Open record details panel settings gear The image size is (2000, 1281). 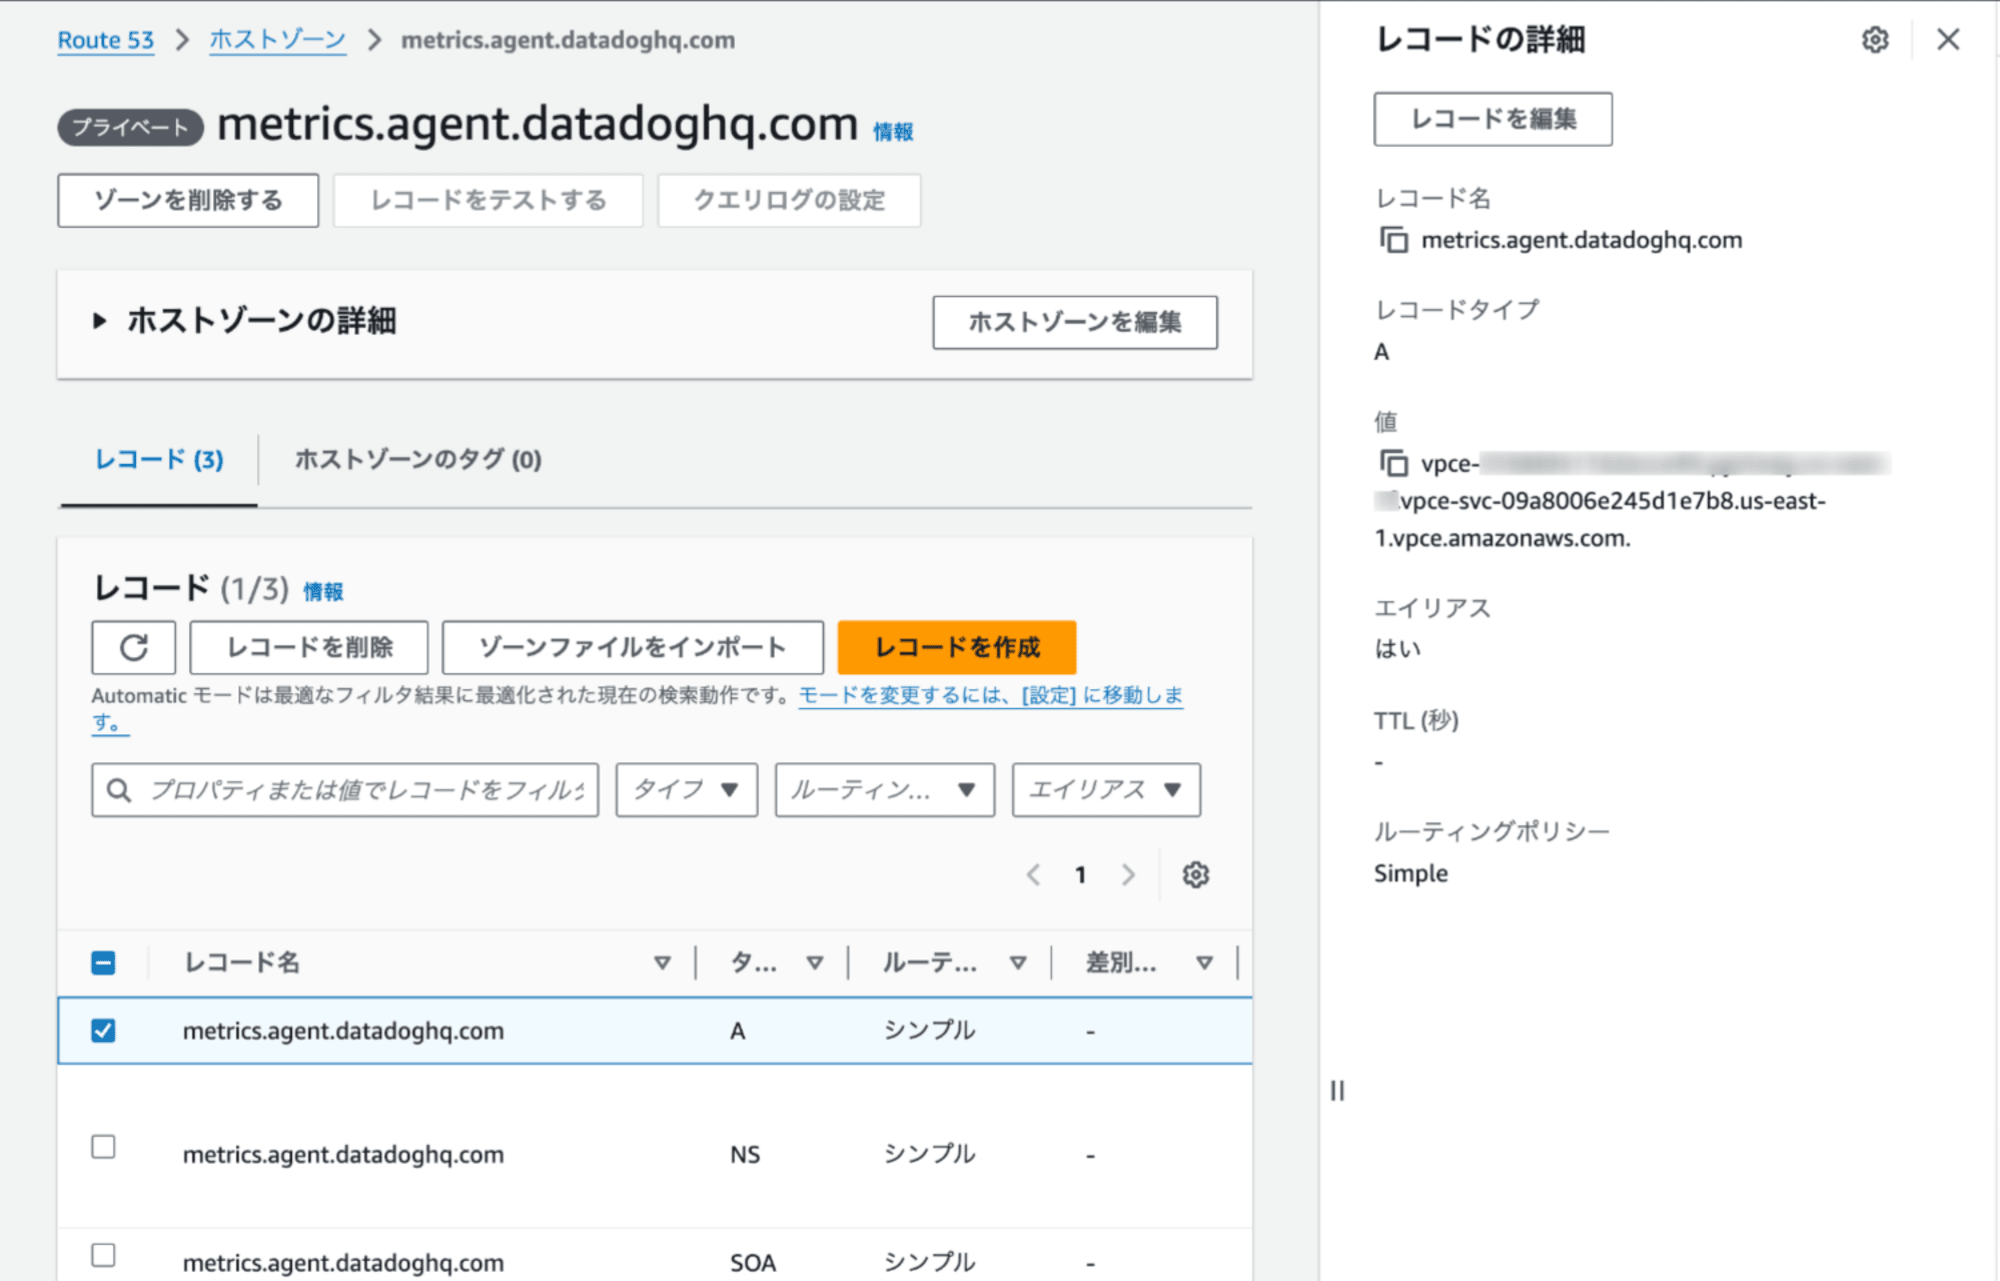pos(1875,40)
